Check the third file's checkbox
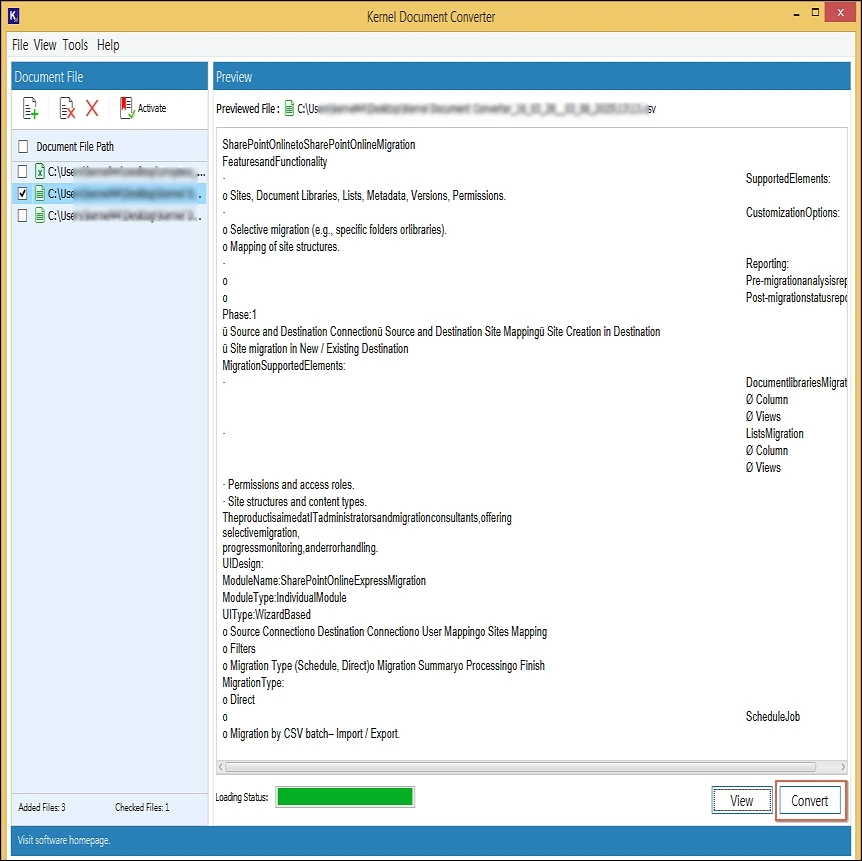The width and height of the screenshot is (862, 861). (22, 216)
